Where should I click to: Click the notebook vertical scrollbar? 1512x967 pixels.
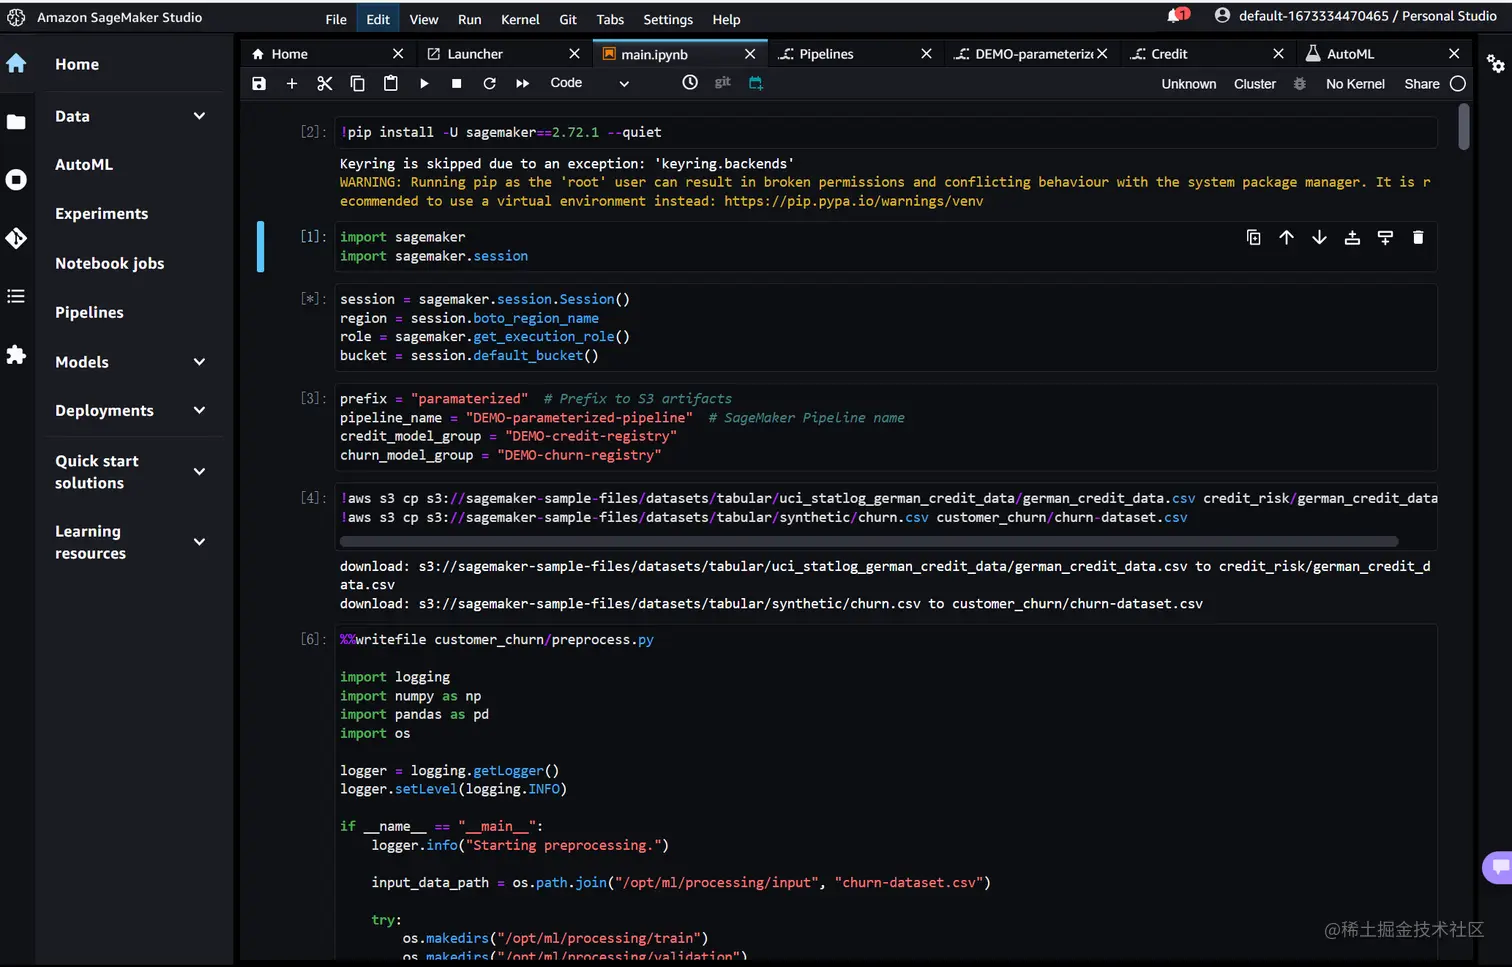point(1464,128)
